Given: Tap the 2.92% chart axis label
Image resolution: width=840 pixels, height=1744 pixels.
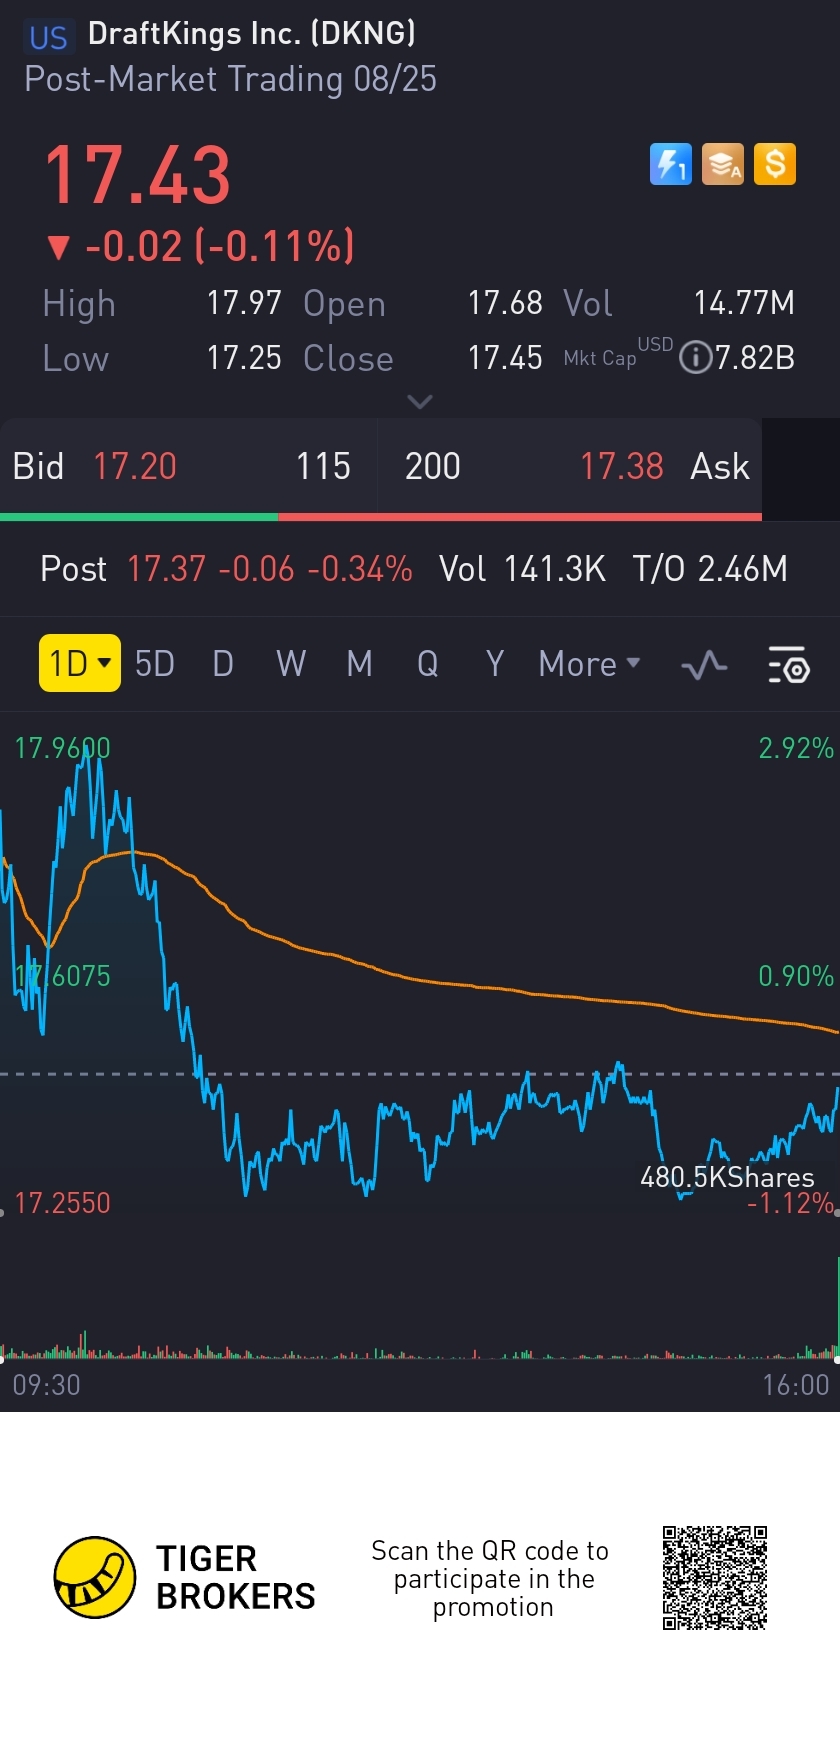Looking at the screenshot, I should [796, 748].
